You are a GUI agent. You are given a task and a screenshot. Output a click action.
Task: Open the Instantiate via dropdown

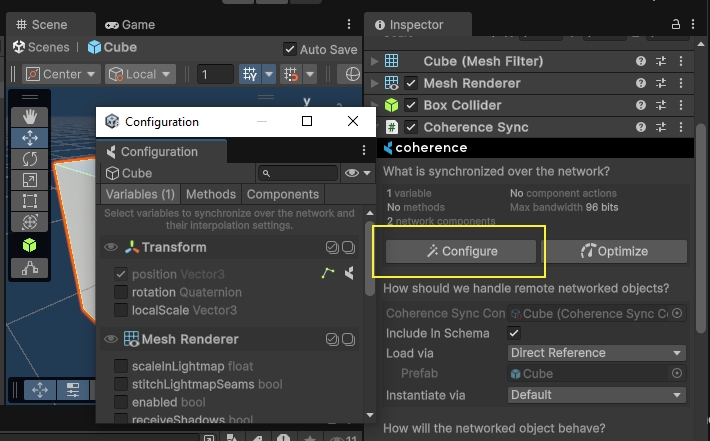[x=596, y=395]
